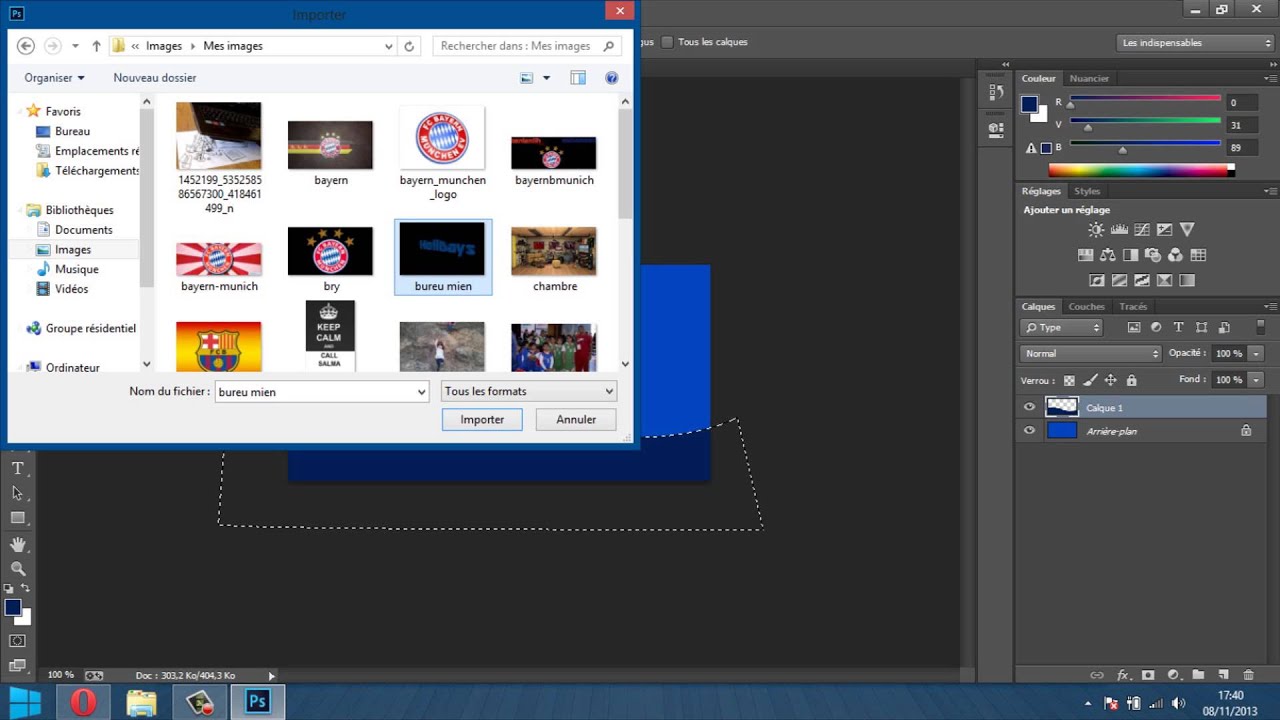Add Channel Mixer adjustment
Viewport: 1280px width, 720px height.
point(1176,255)
